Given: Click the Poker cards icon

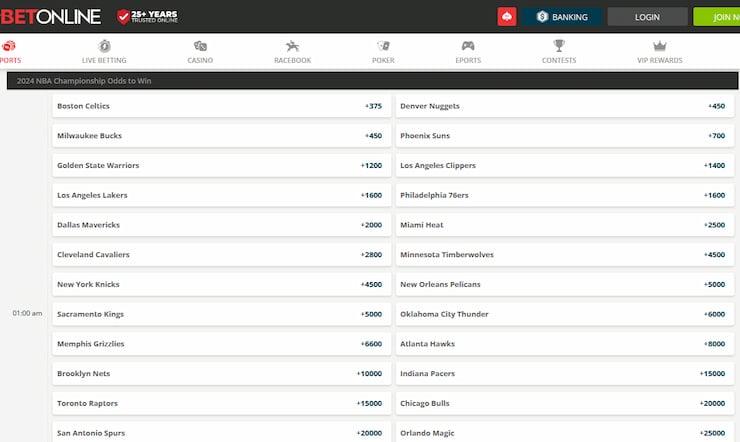Looking at the screenshot, I should (383, 46).
